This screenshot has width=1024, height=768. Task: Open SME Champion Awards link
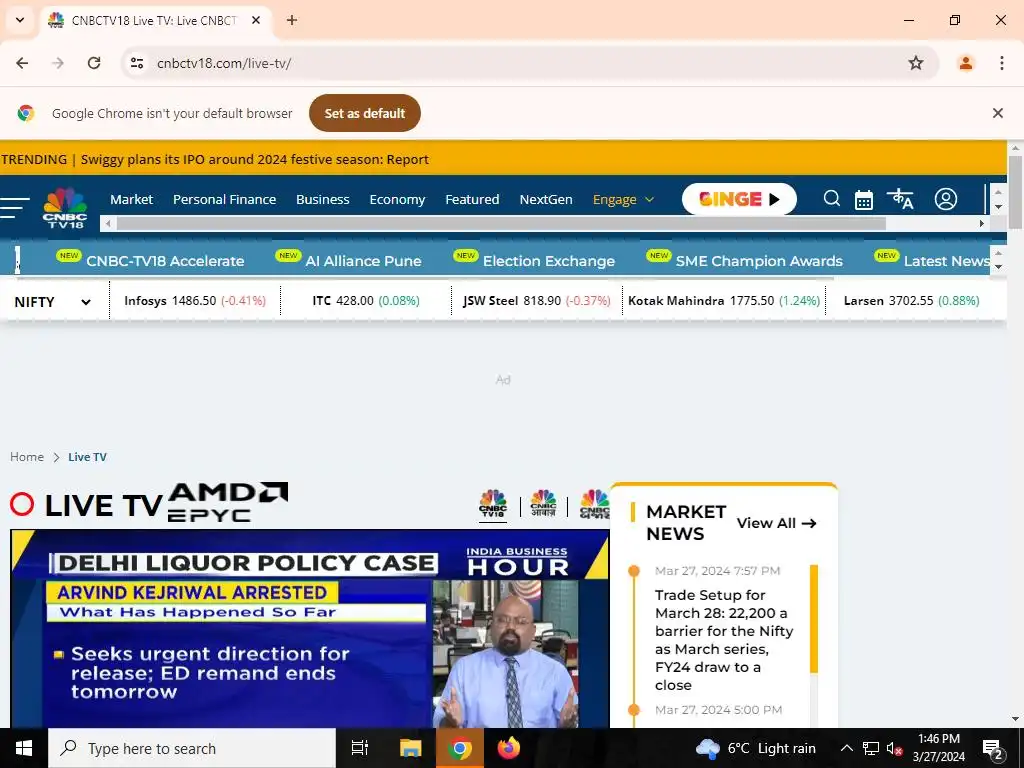click(759, 261)
